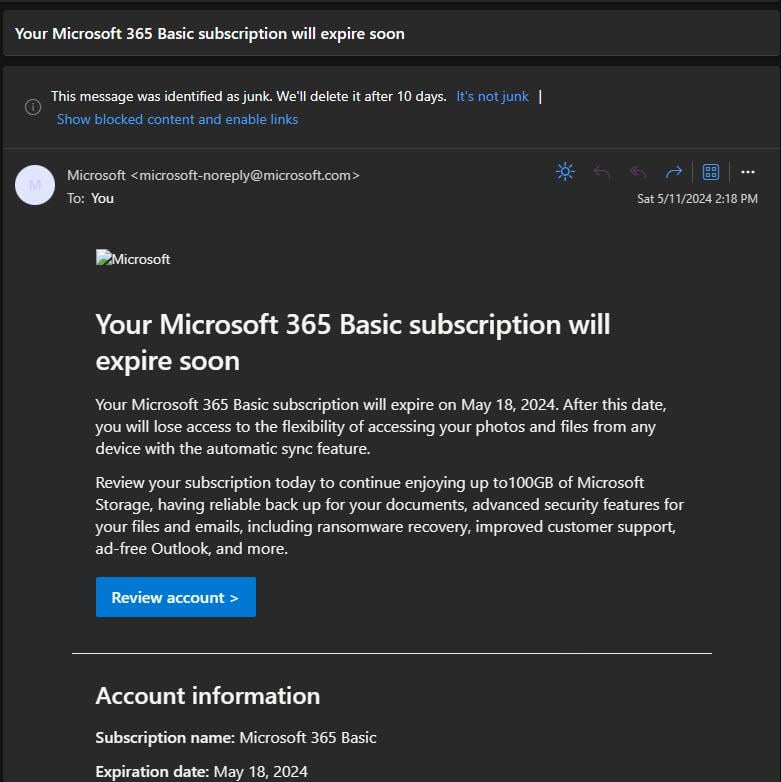Image resolution: width=781 pixels, height=782 pixels.
Task: Click the sender avatar with letter M
Action: (35, 185)
